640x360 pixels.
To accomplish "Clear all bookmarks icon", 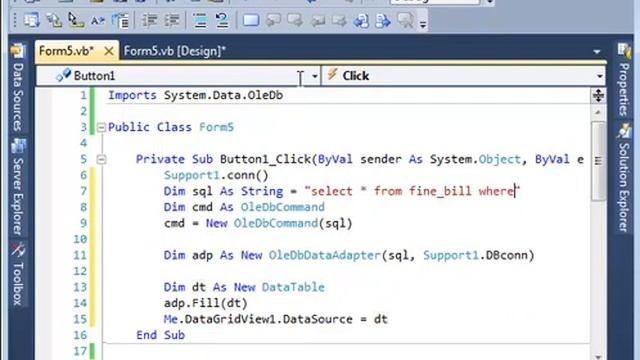I will tap(405, 20).
